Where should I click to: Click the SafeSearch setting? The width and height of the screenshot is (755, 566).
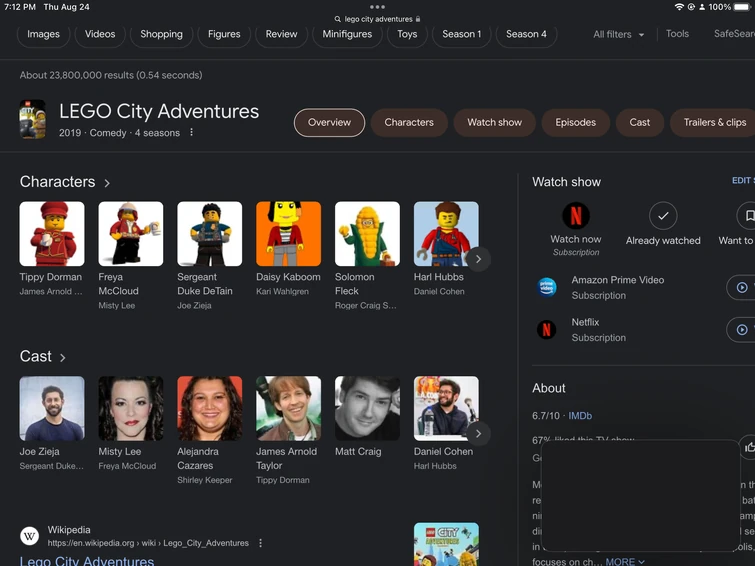click(x=734, y=34)
